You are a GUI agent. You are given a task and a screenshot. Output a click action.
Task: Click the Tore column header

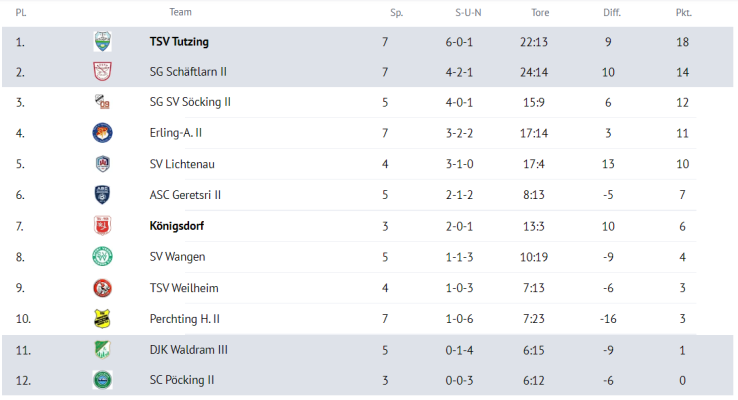tap(540, 13)
